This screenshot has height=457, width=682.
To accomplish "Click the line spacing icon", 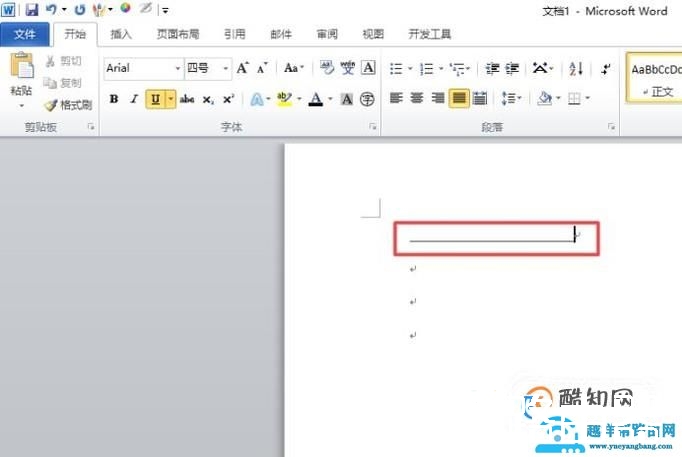I will pyautogui.click(x=508, y=98).
